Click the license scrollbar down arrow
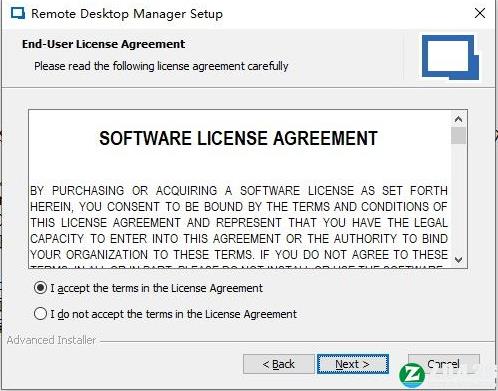 coord(458,259)
